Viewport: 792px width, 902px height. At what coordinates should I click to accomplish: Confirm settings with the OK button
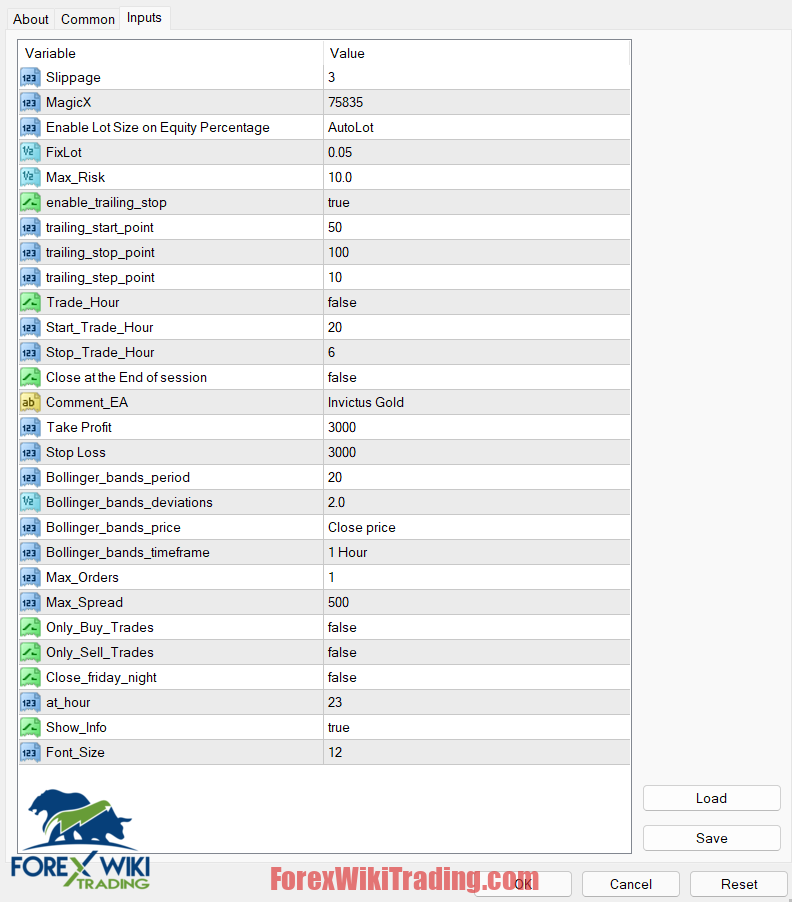[x=523, y=884]
